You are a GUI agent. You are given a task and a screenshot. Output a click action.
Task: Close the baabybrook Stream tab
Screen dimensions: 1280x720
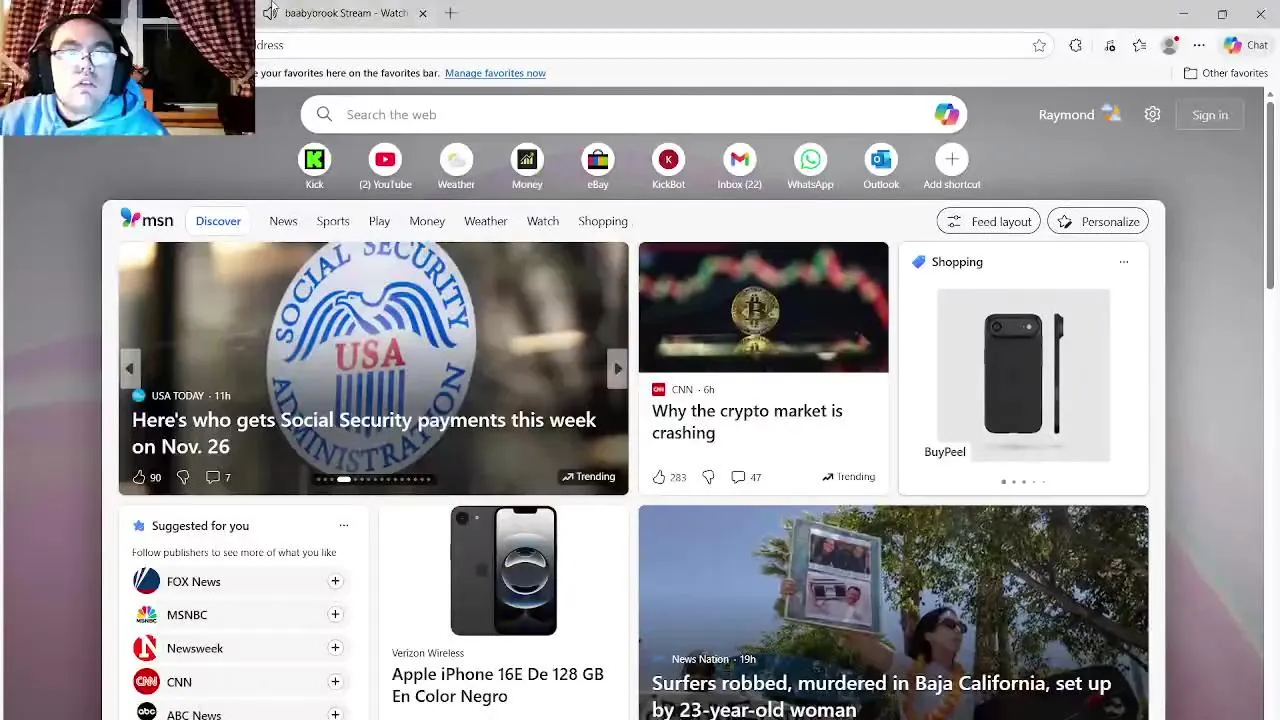[x=422, y=13]
